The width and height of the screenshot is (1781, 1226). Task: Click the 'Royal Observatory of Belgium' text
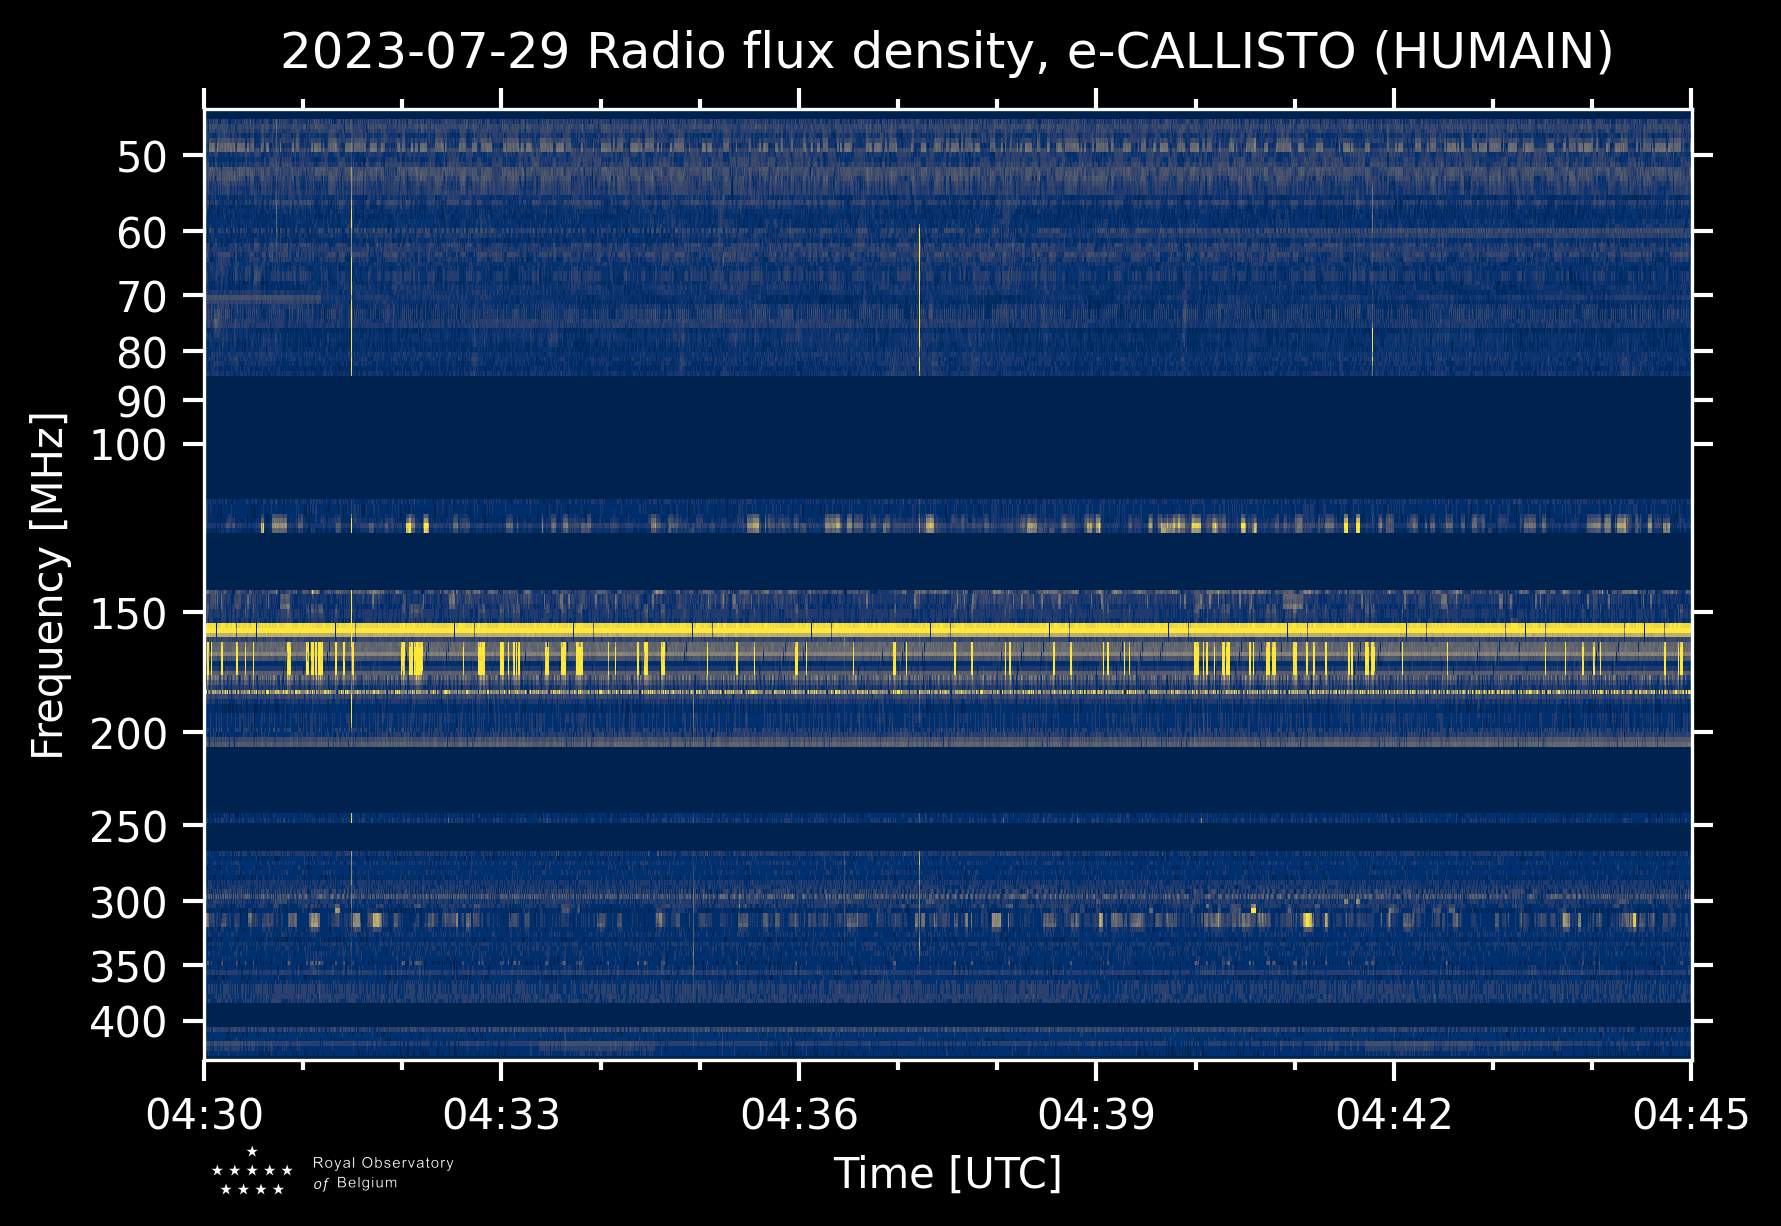[383, 1173]
